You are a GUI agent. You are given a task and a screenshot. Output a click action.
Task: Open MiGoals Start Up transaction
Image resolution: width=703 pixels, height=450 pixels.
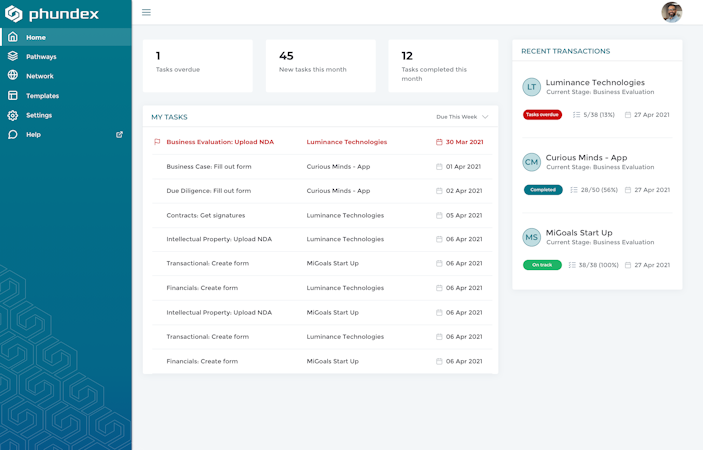579,233
